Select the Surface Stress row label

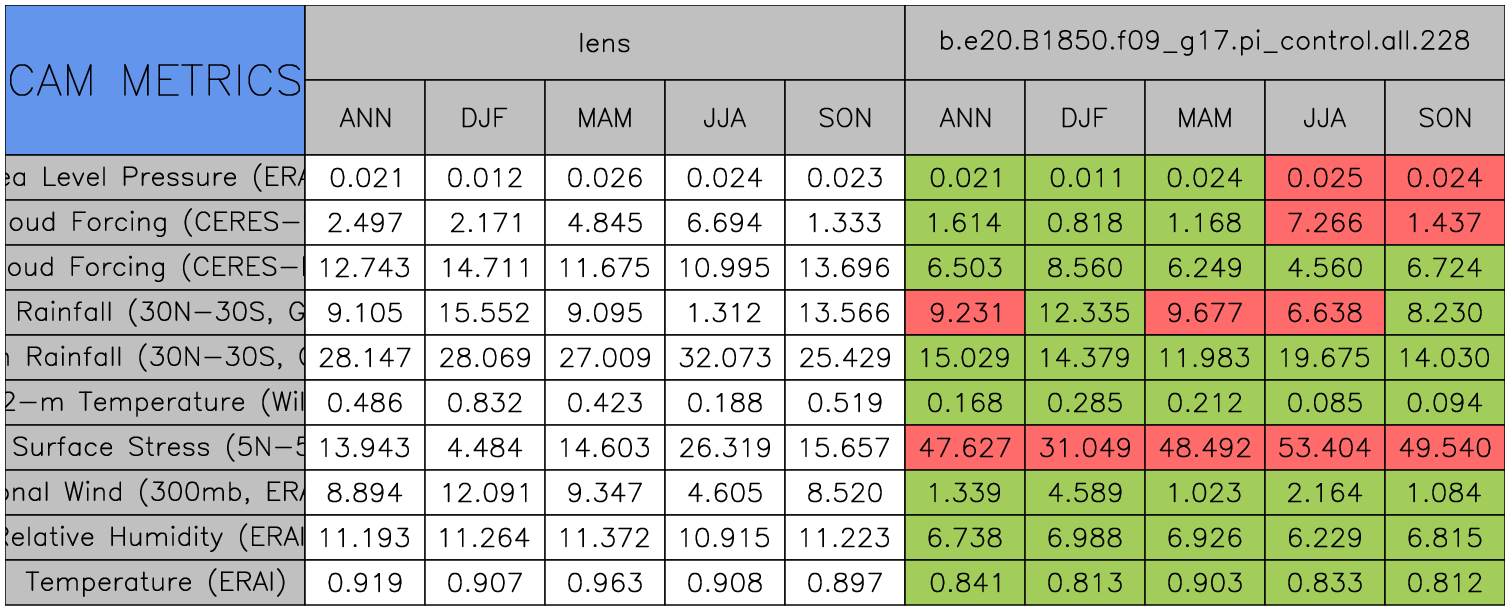click(x=155, y=447)
